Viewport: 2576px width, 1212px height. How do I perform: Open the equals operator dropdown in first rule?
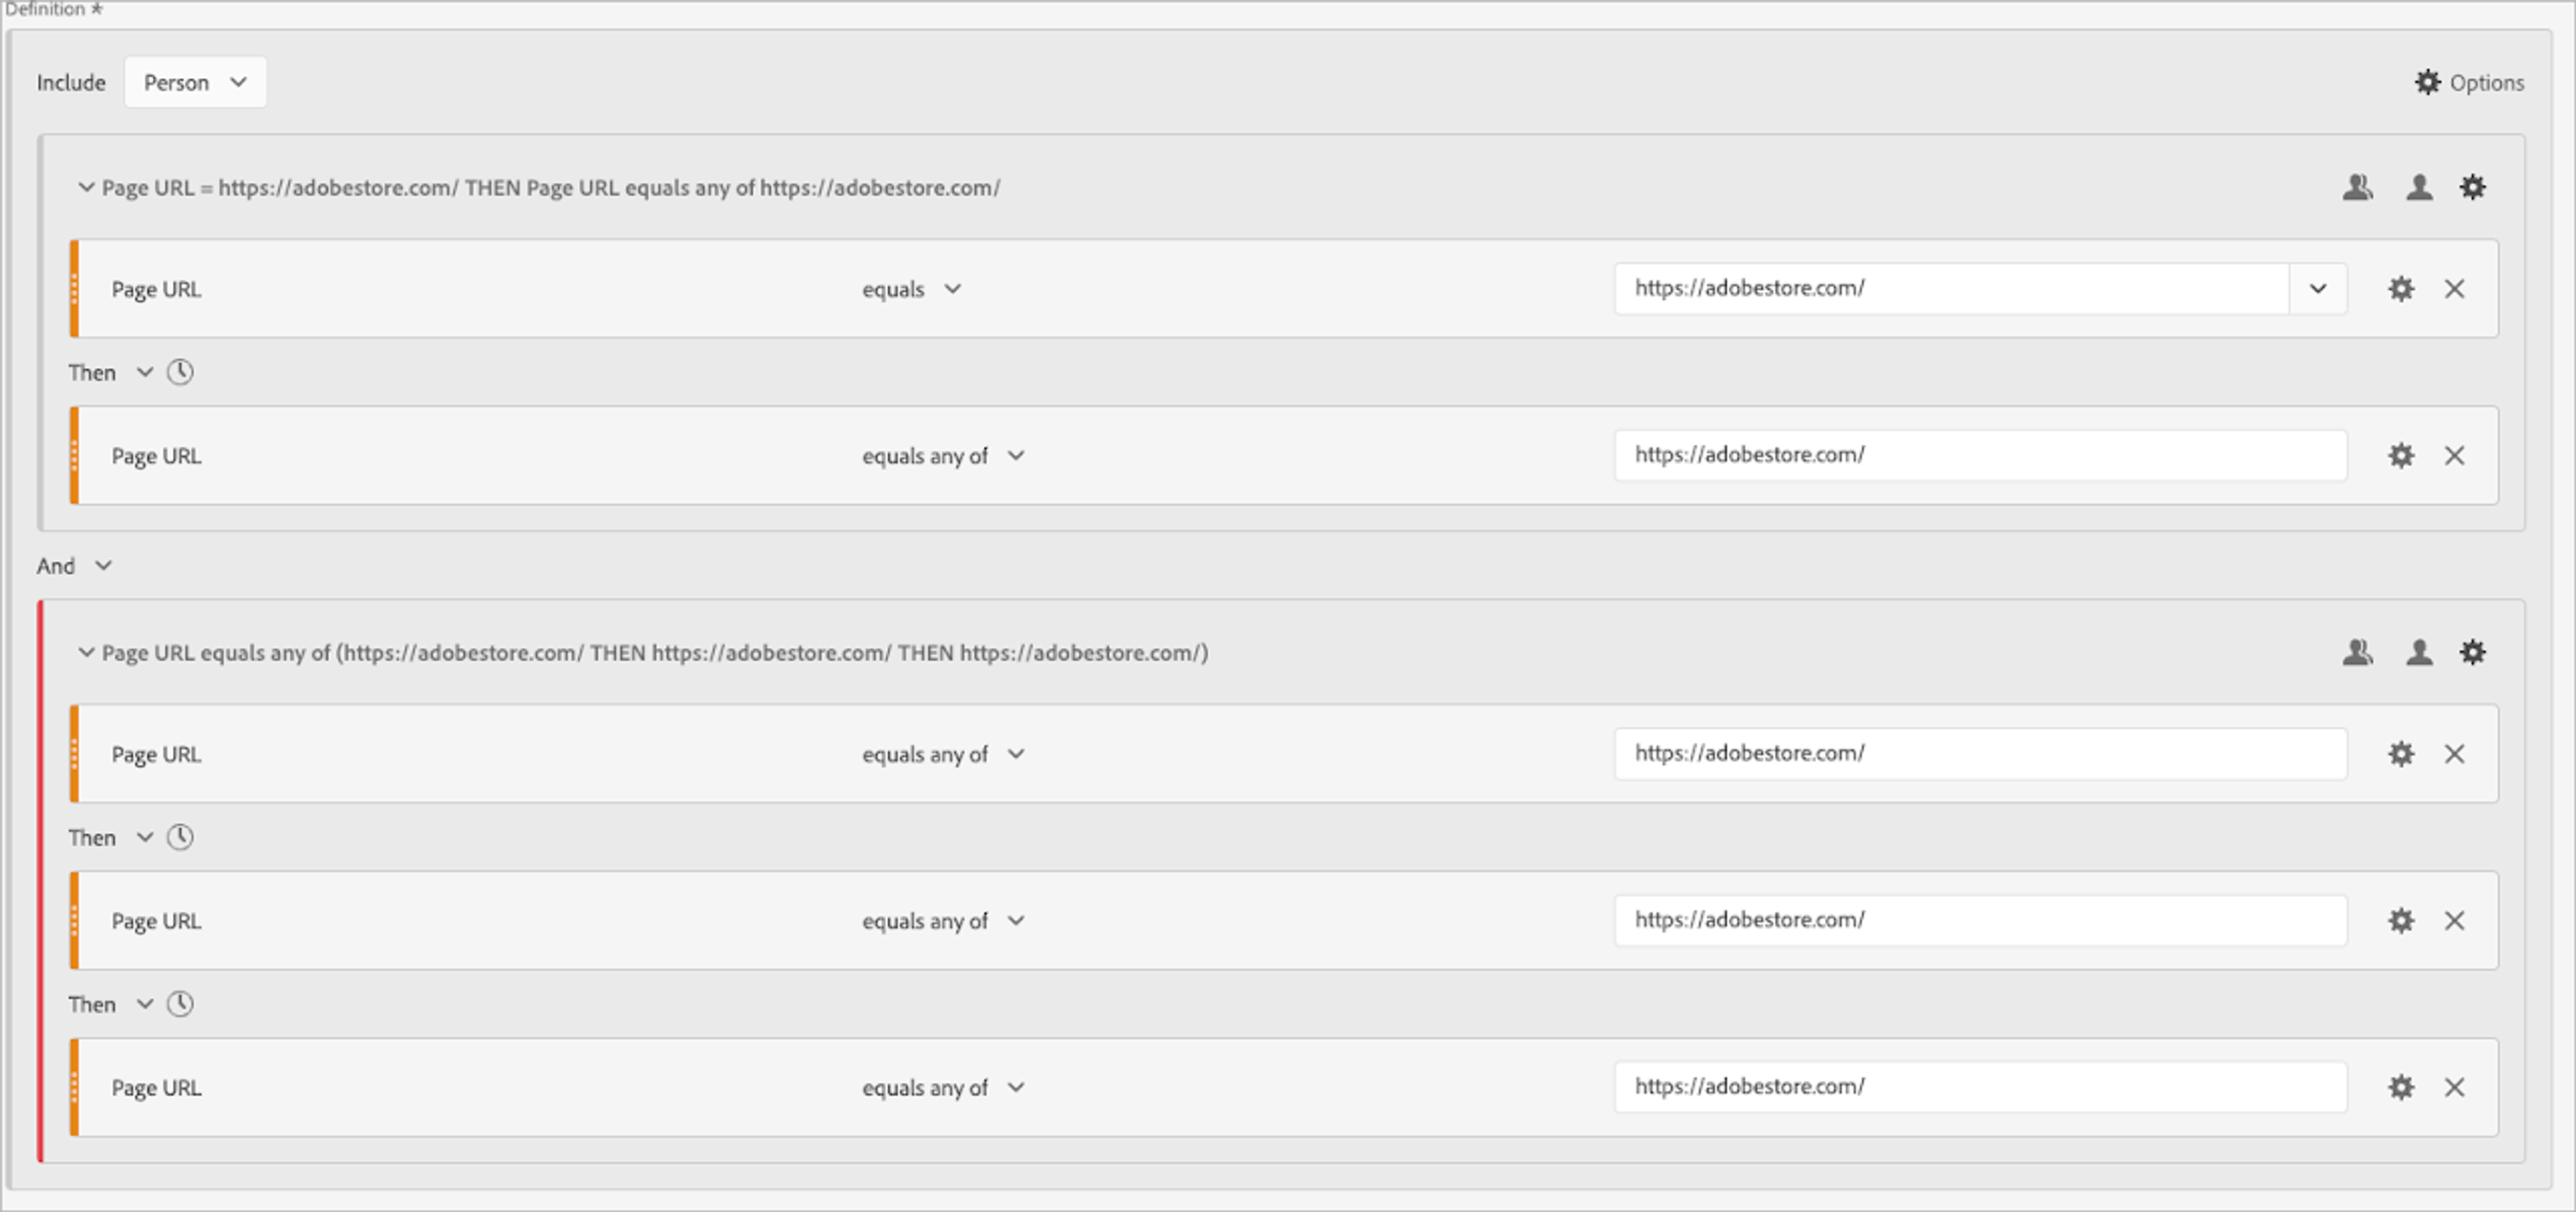tap(911, 289)
